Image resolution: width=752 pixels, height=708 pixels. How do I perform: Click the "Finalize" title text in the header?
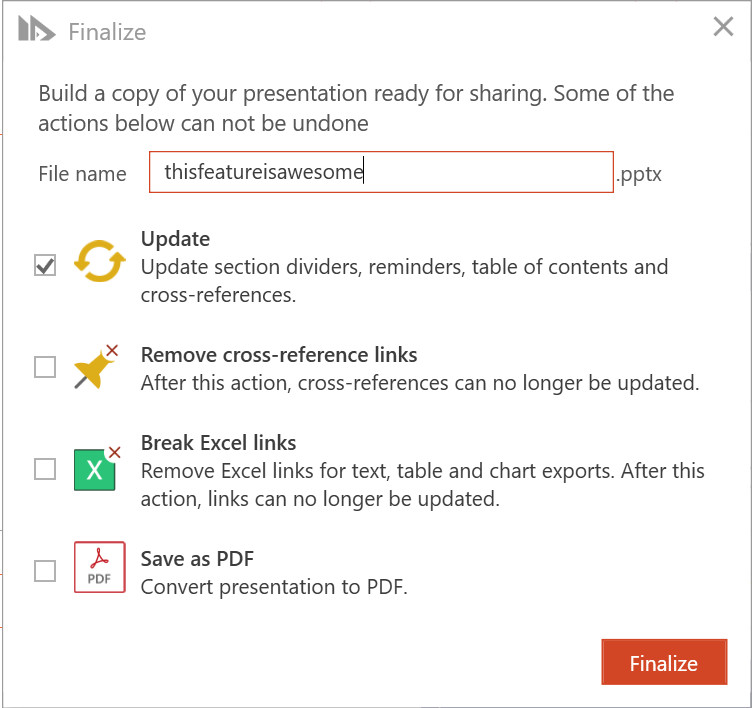point(107,32)
